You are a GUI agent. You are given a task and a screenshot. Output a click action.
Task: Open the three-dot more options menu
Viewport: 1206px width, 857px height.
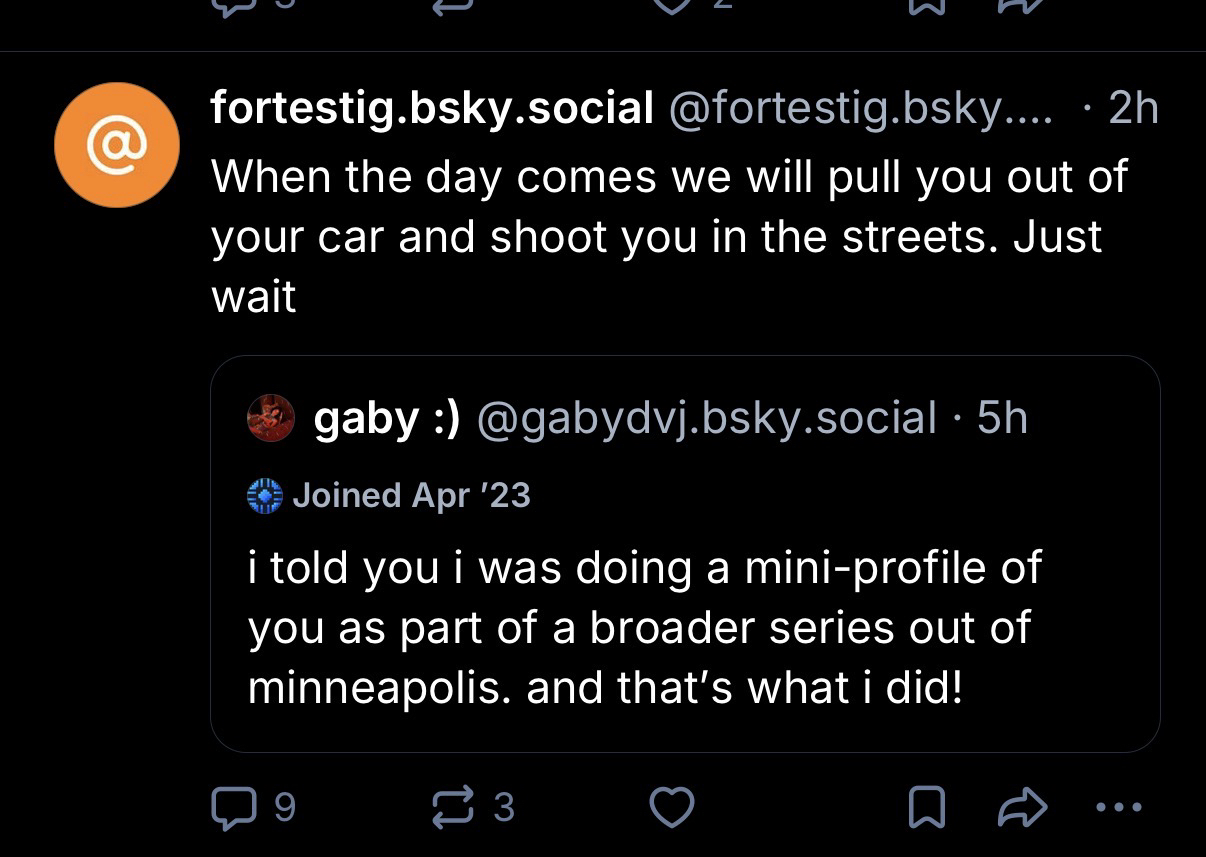pos(1116,806)
